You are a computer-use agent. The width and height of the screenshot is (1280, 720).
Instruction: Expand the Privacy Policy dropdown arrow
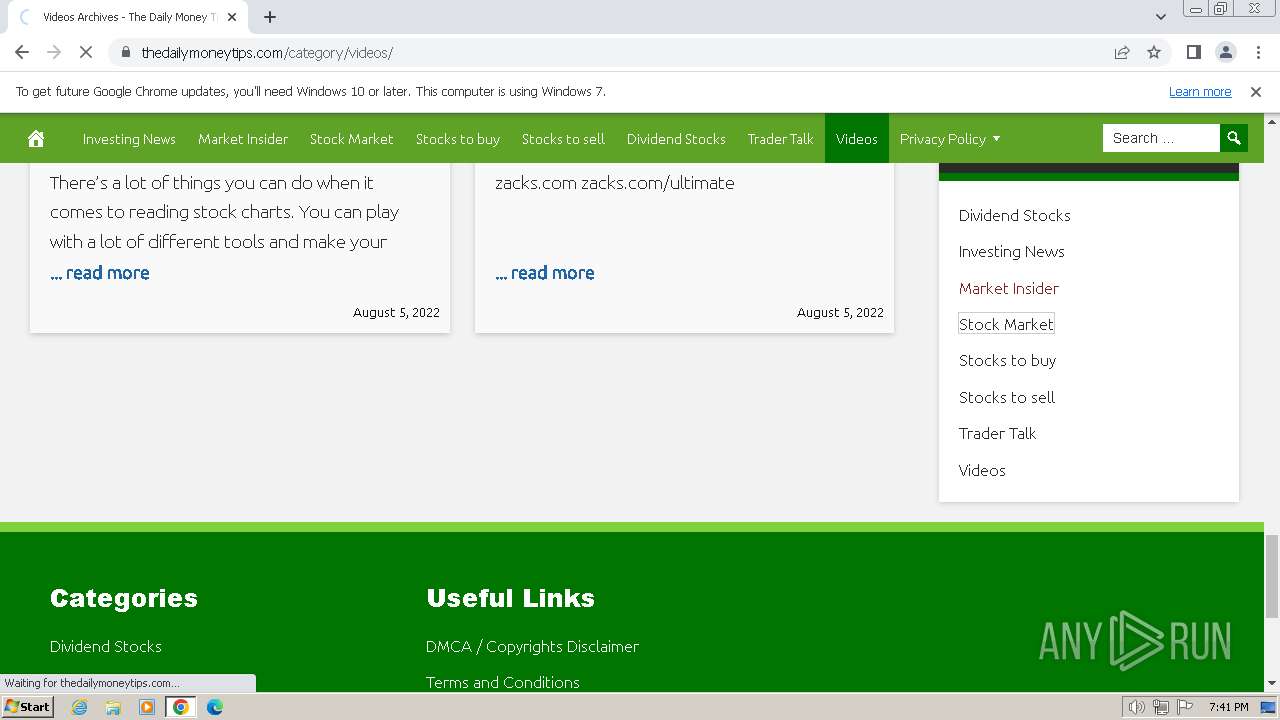point(996,139)
